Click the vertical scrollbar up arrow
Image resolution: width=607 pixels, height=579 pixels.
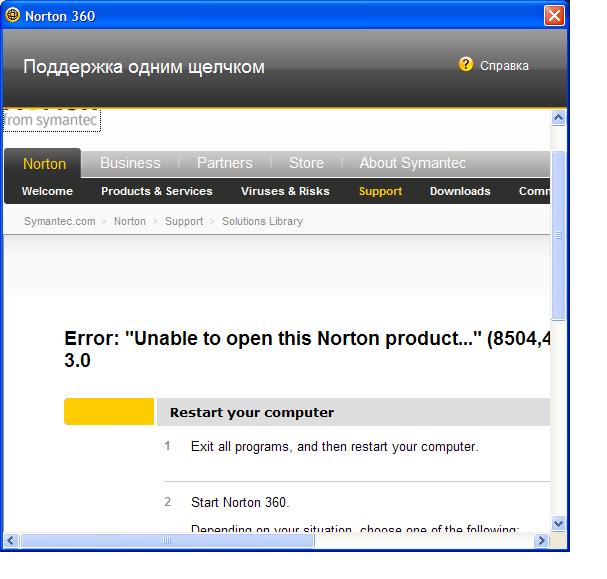[x=558, y=118]
